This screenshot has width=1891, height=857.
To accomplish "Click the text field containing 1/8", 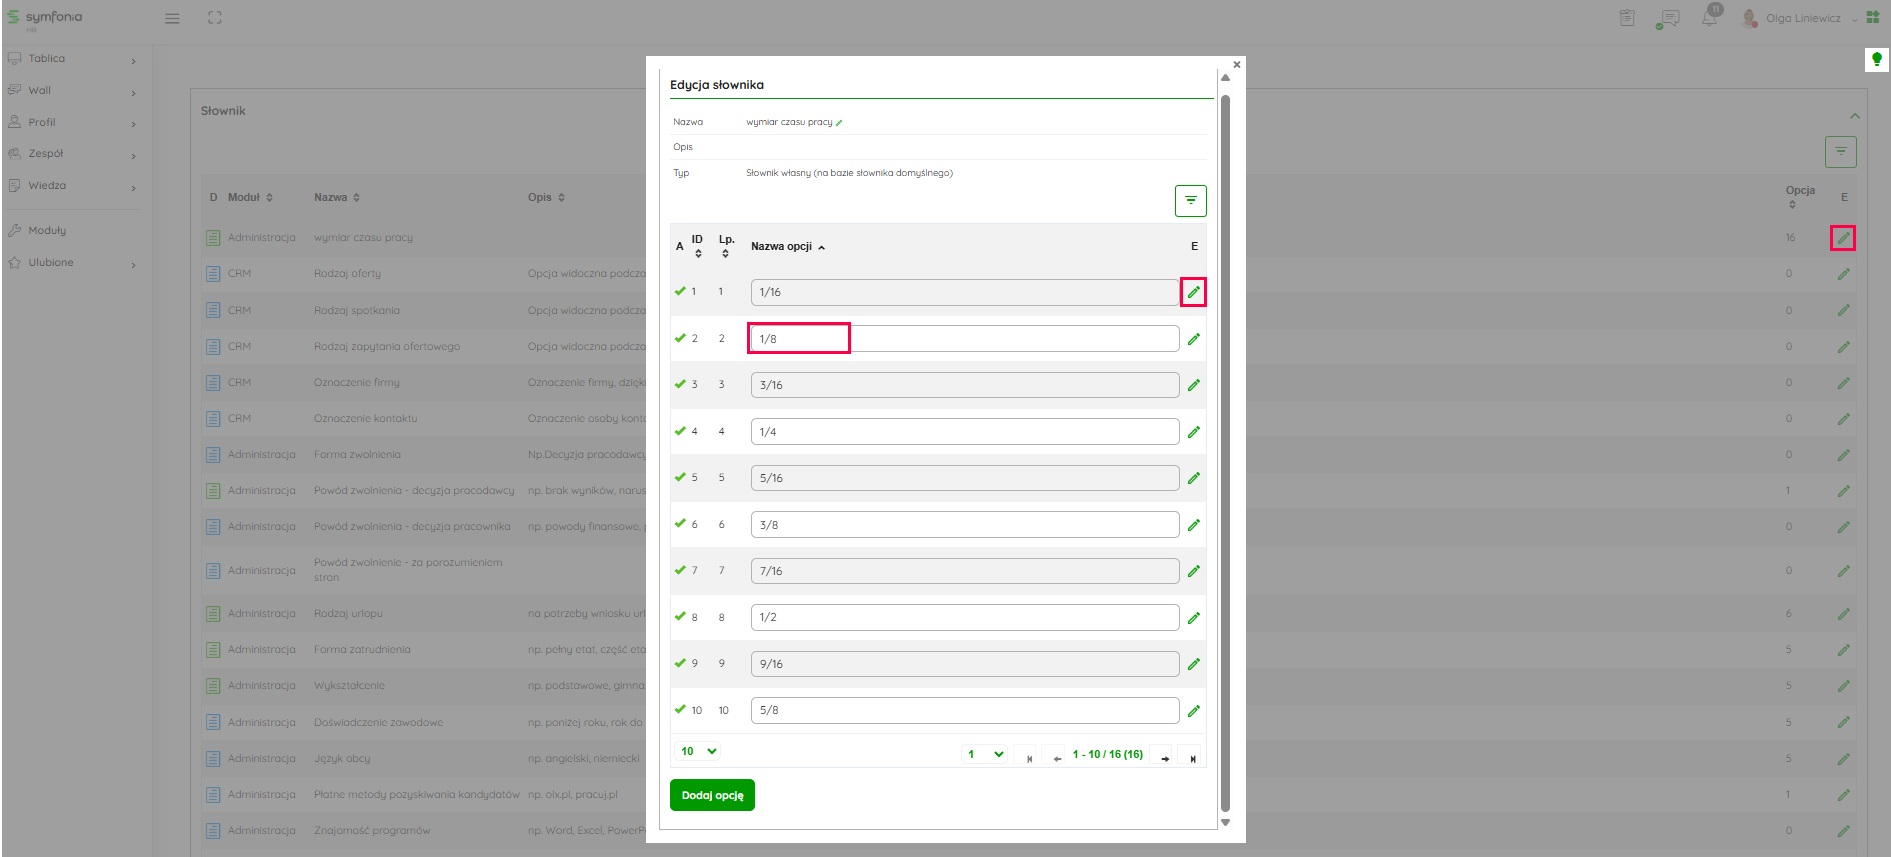I will click(x=963, y=339).
